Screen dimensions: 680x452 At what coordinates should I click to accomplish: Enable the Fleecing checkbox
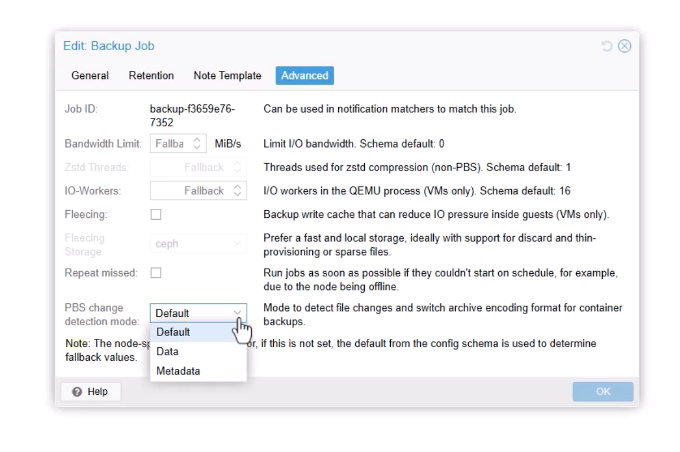point(156,215)
